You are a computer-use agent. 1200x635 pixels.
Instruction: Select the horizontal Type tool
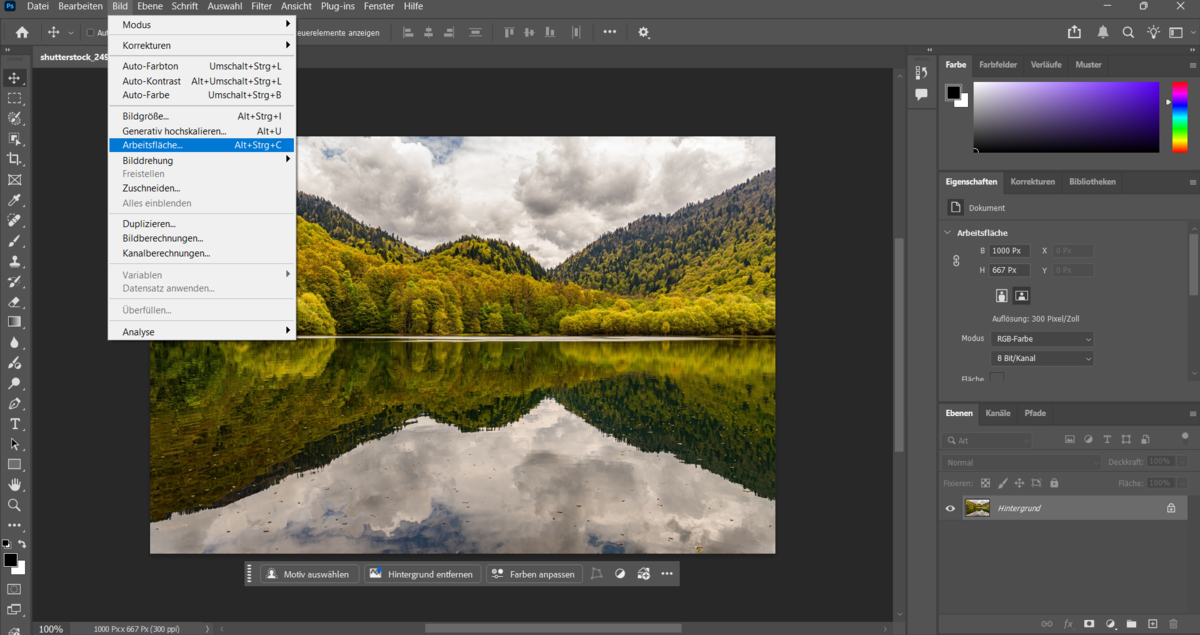point(14,423)
